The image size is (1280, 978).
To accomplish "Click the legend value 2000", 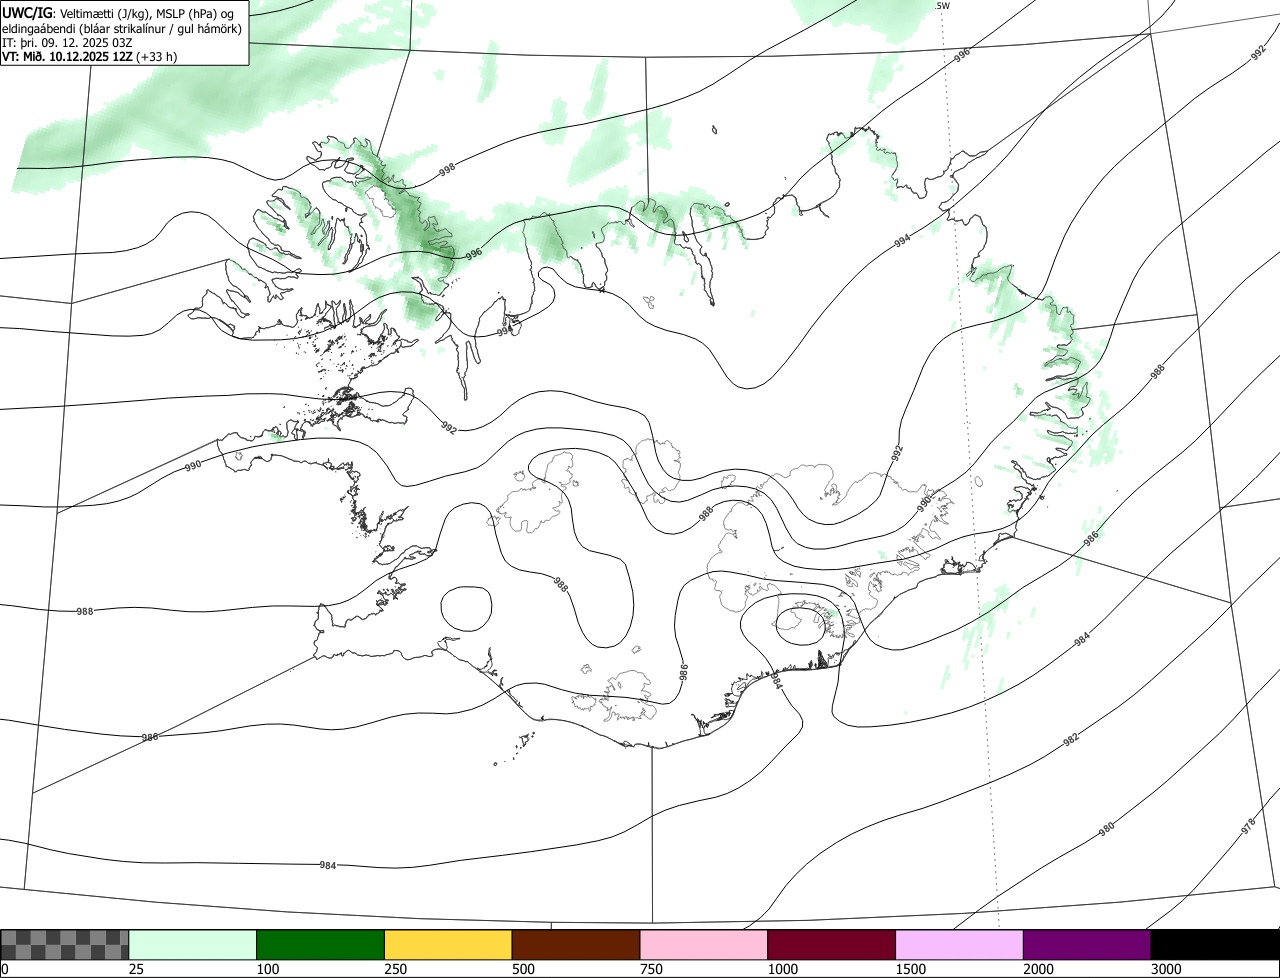I will click(1038, 969).
